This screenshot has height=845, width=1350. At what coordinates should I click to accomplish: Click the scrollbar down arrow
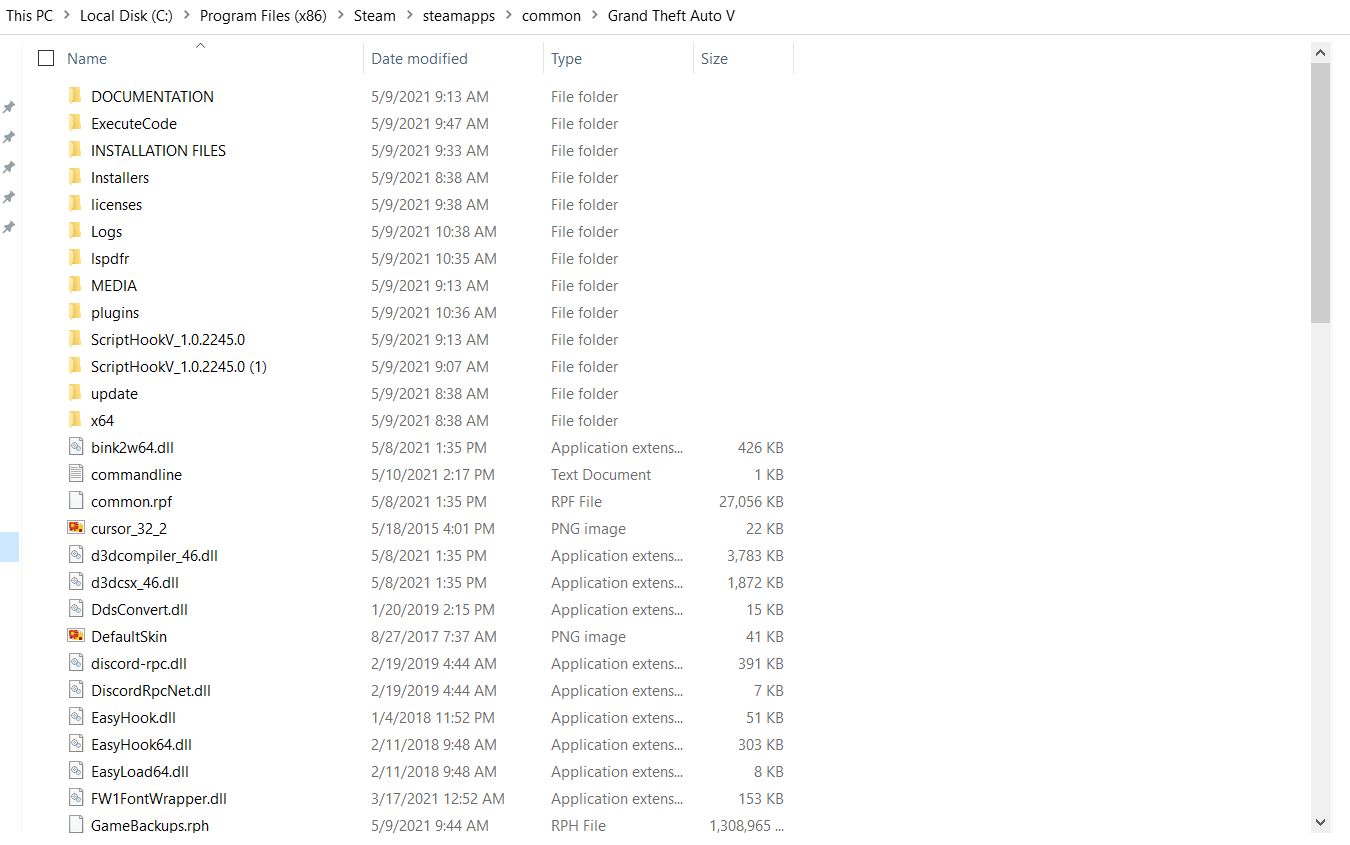click(1320, 822)
